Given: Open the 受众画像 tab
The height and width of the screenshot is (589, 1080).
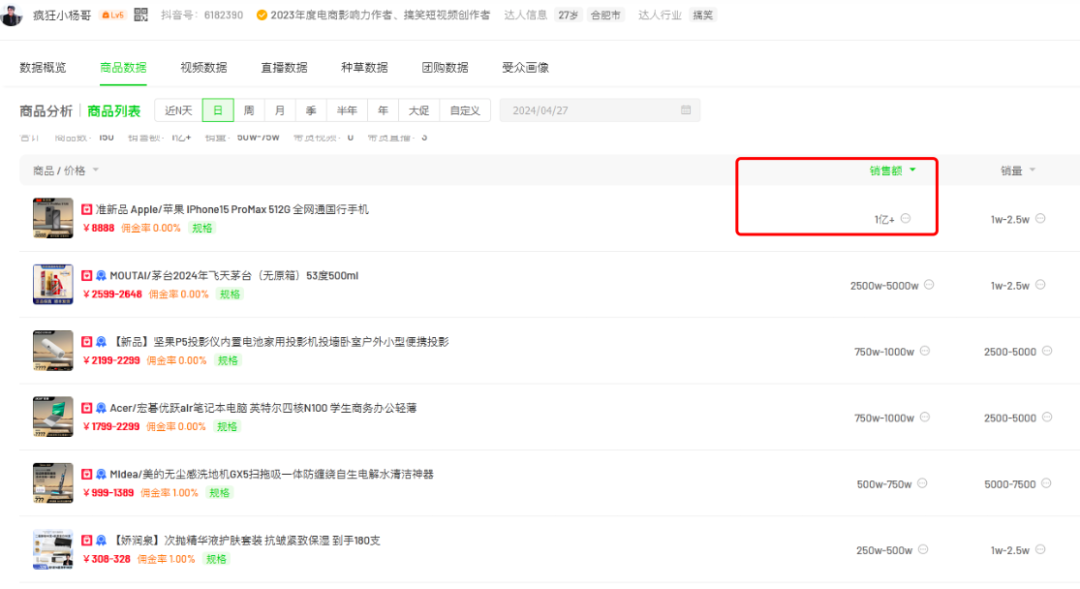Looking at the screenshot, I should (x=525, y=67).
